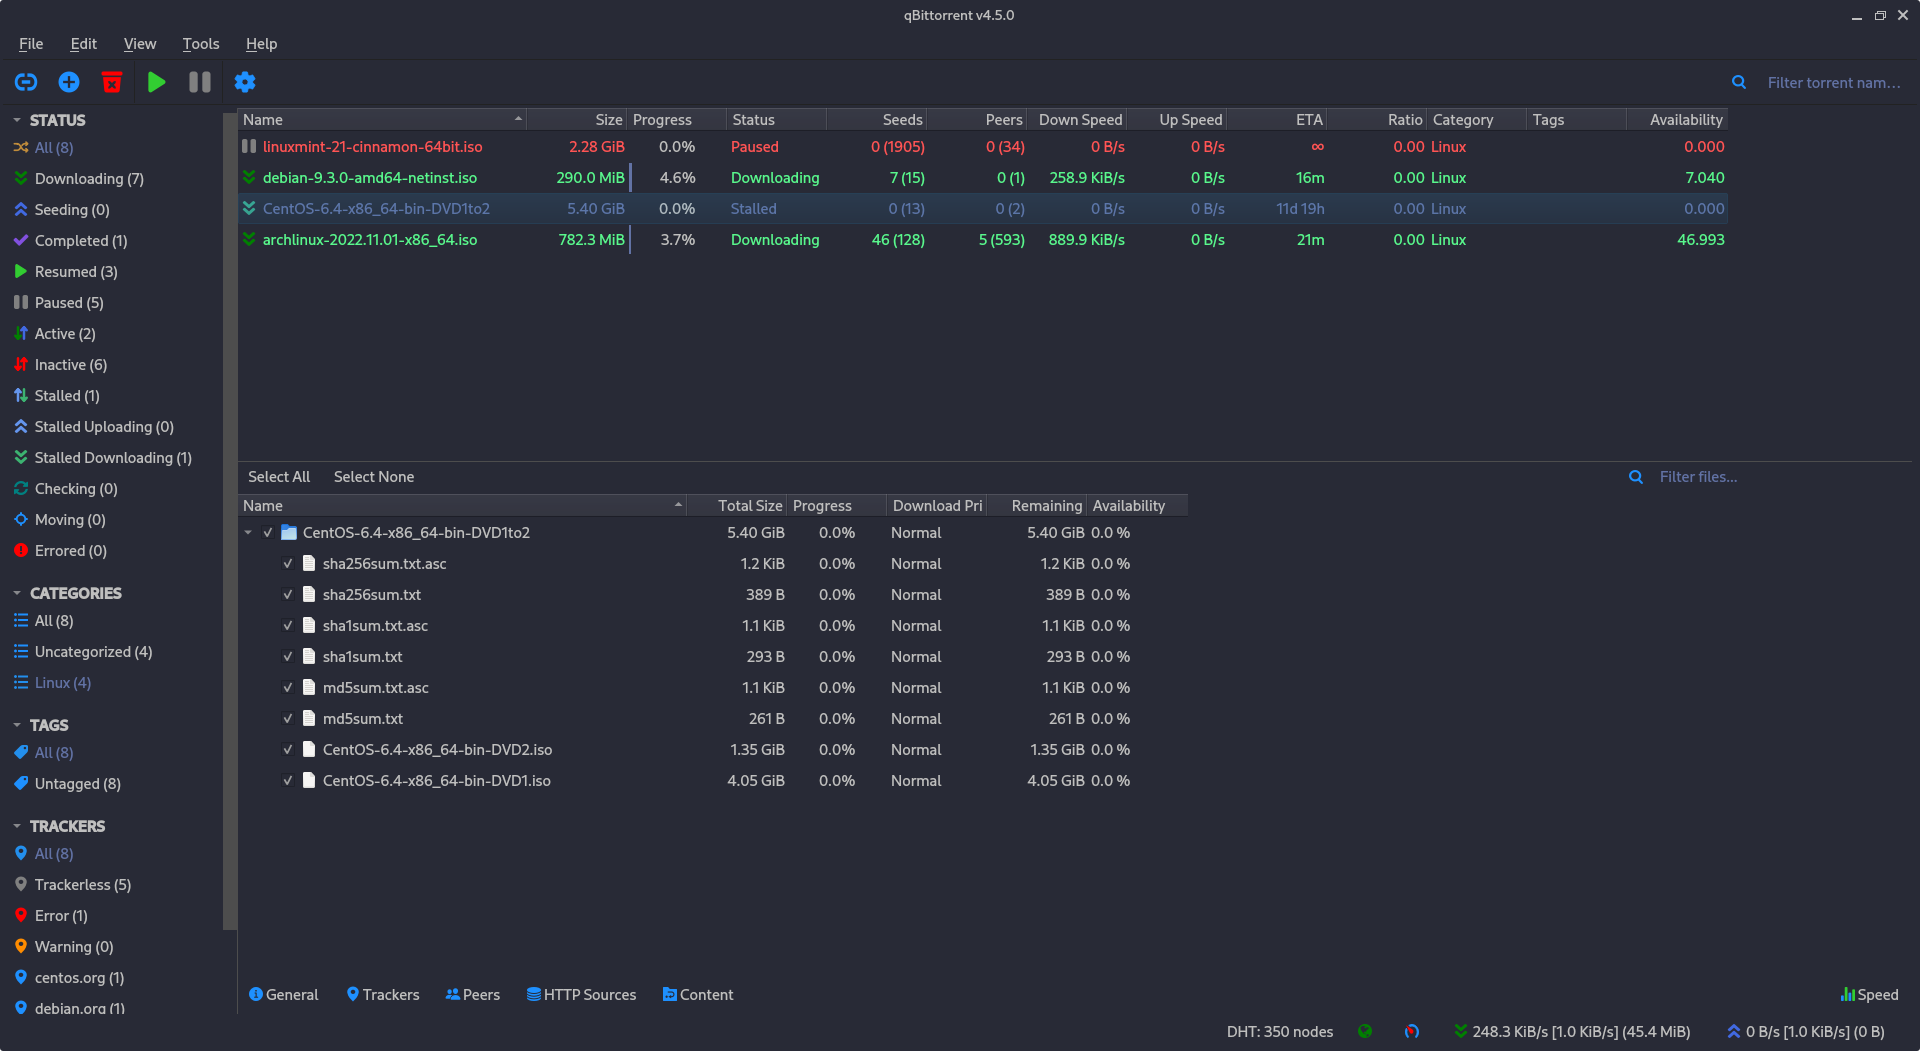
Task: Click the torrent name filter search icon
Action: 1739,83
